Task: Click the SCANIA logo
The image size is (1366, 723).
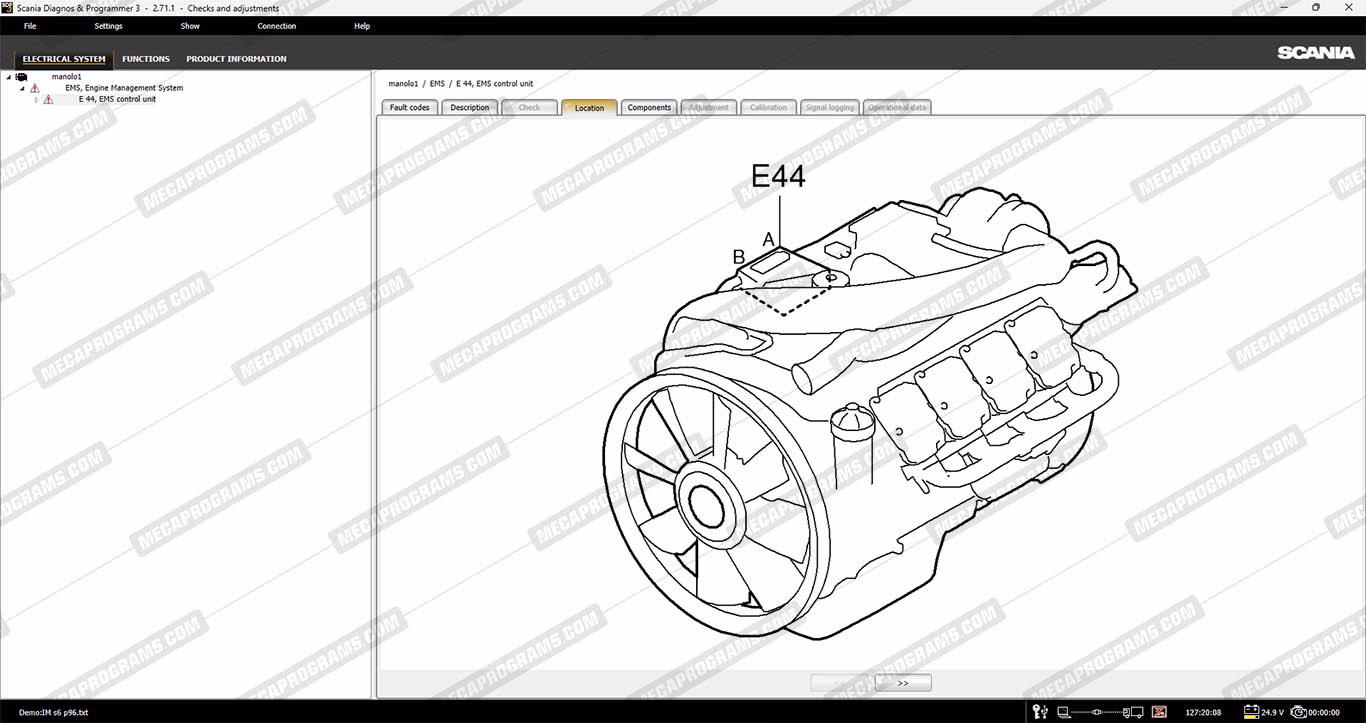Action: click(1316, 53)
